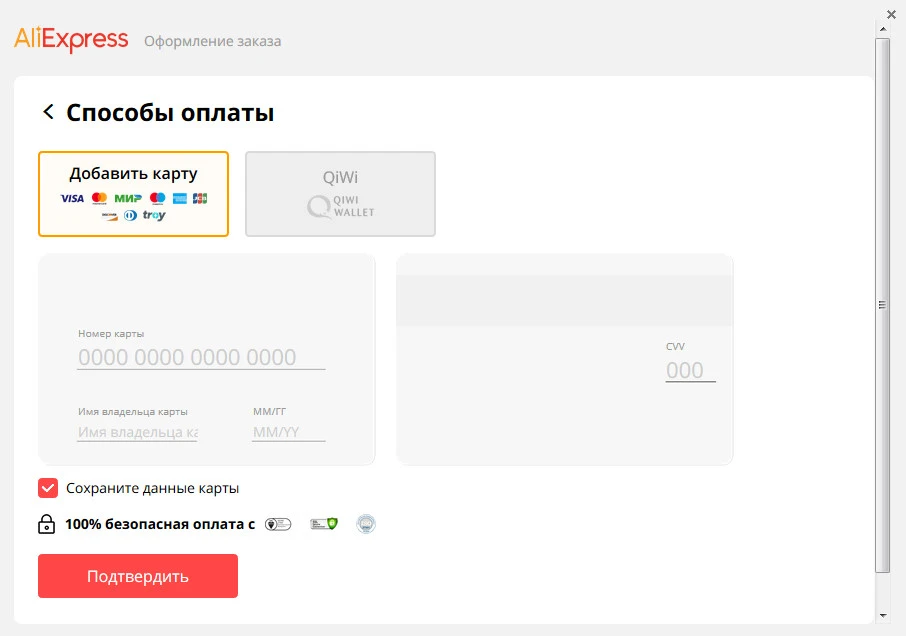Click the scrollbar up arrow
The width and height of the screenshot is (906, 636).
883,28
